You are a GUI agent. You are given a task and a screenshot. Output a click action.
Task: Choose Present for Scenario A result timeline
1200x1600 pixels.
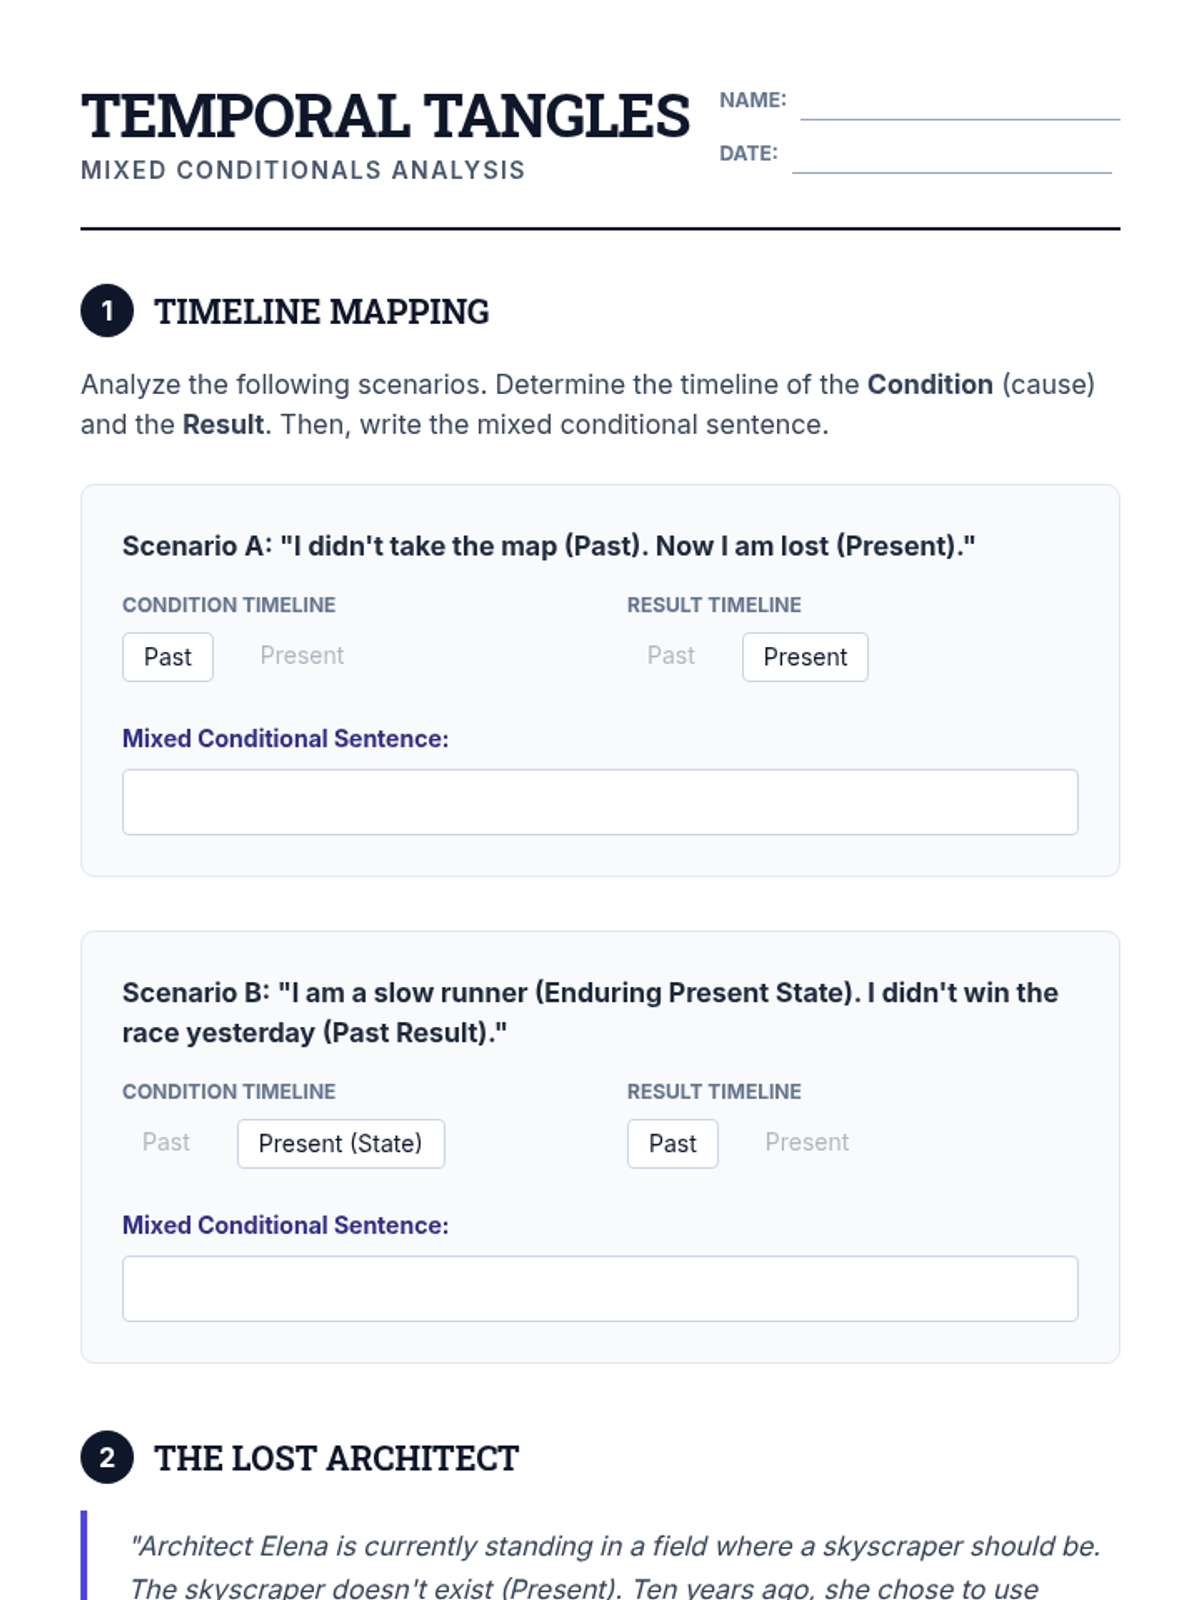pyautogui.click(x=804, y=657)
